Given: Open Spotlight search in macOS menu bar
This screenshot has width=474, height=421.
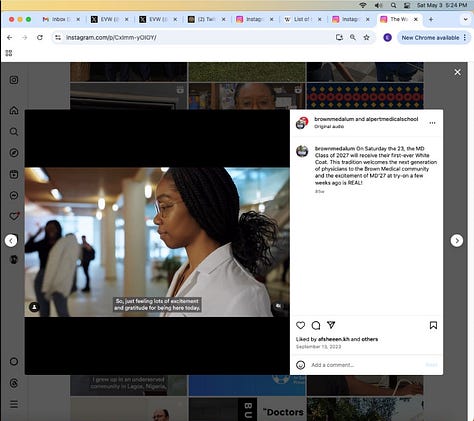Looking at the screenshot, I should click(x=393, y=5).
